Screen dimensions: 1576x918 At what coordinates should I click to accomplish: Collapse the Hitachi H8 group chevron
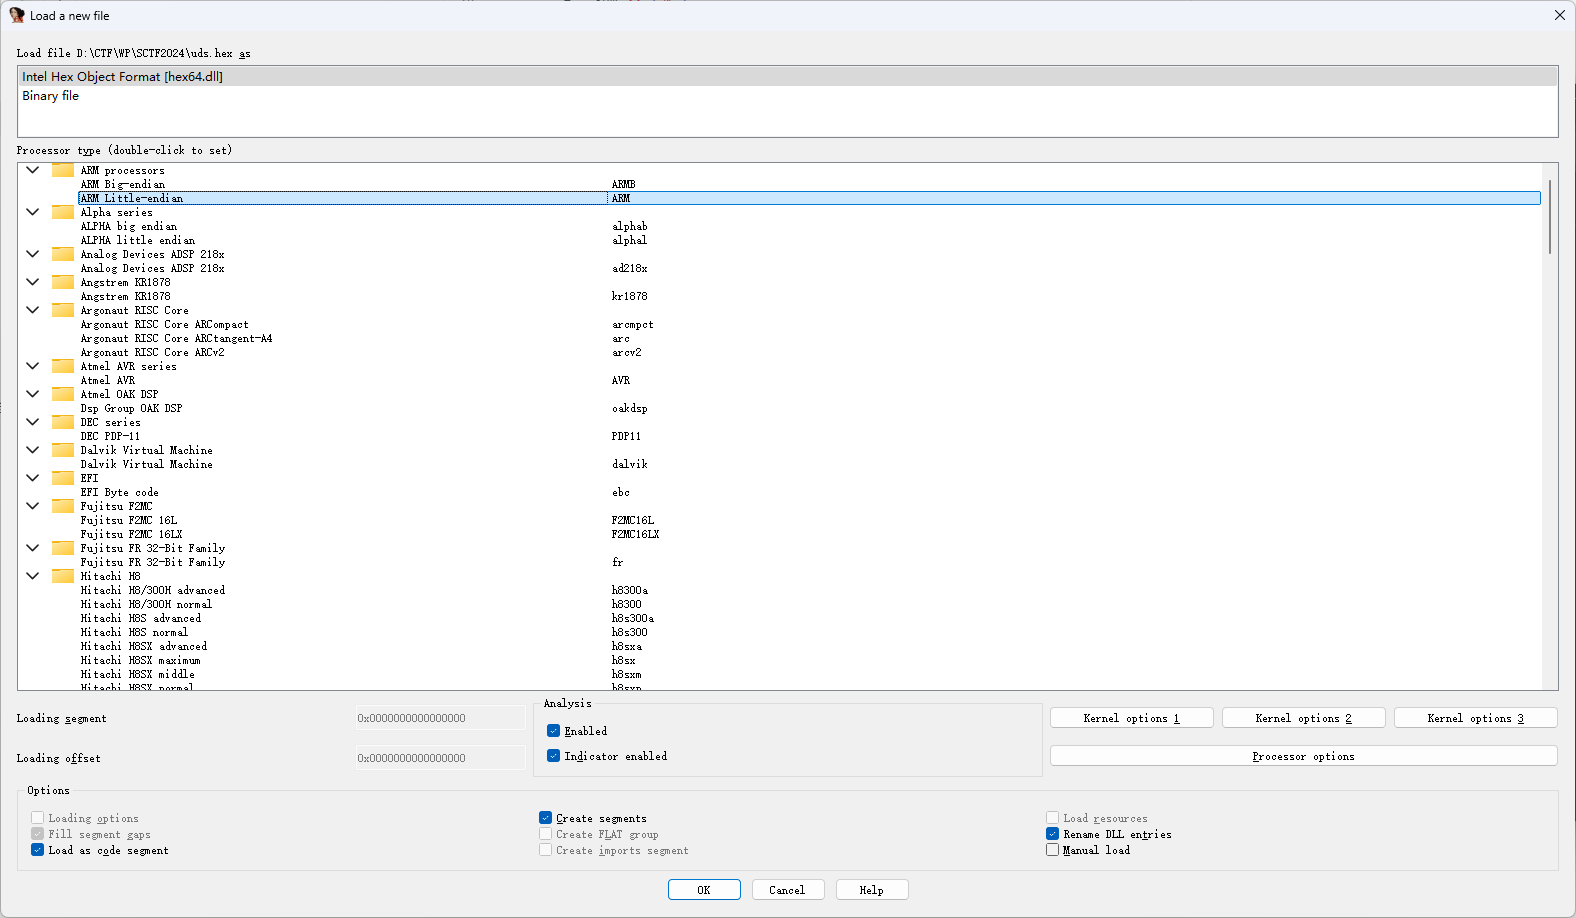[33, 576]
